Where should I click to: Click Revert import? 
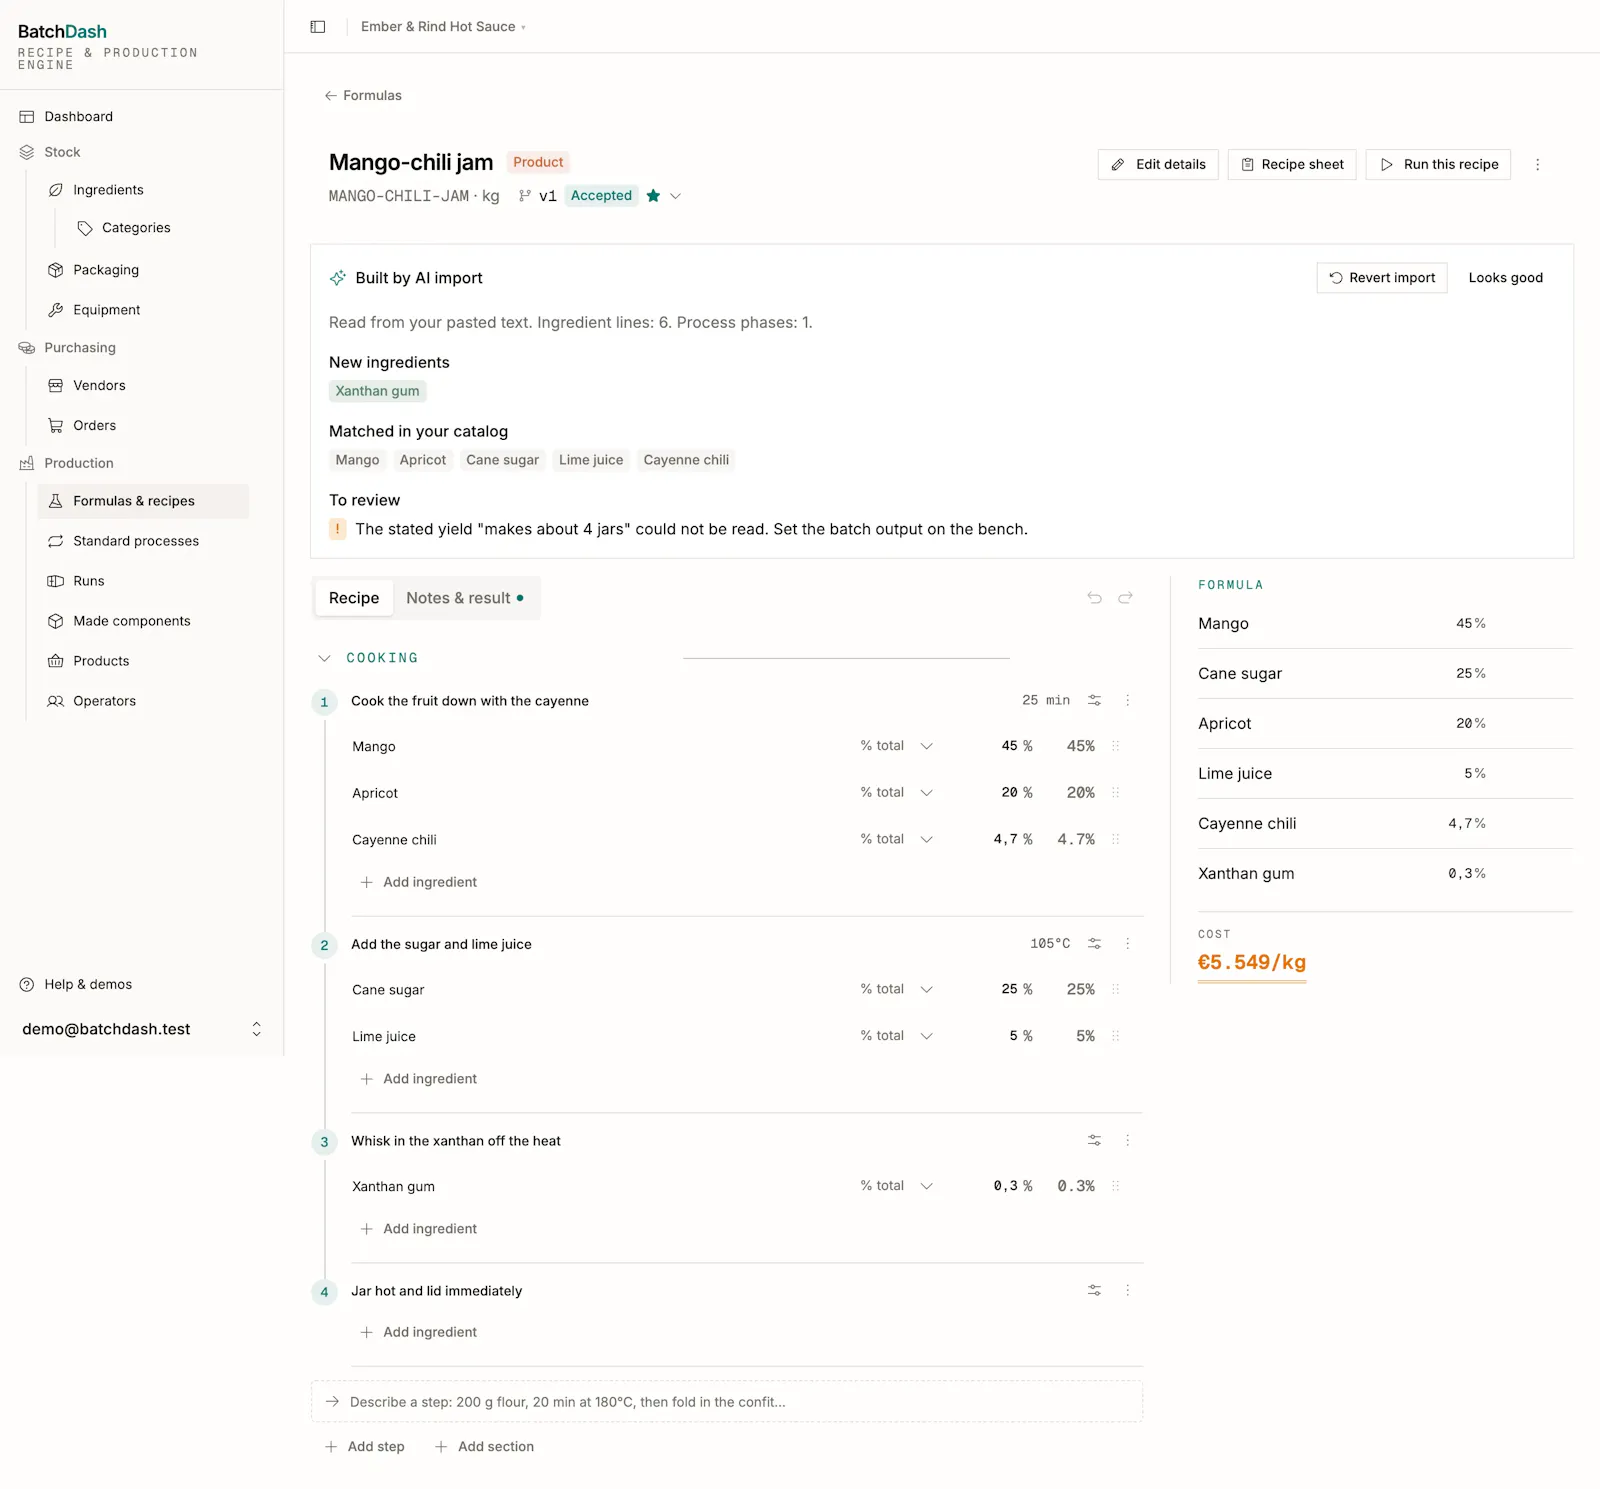point(1382,278)
